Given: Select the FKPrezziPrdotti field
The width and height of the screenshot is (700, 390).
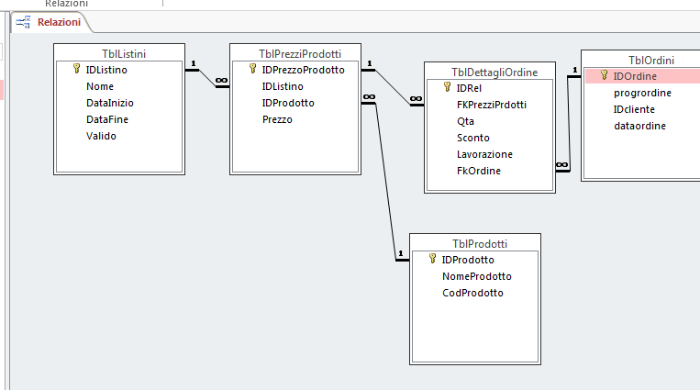Looking at the screenshot, I should tap(492, 105).
